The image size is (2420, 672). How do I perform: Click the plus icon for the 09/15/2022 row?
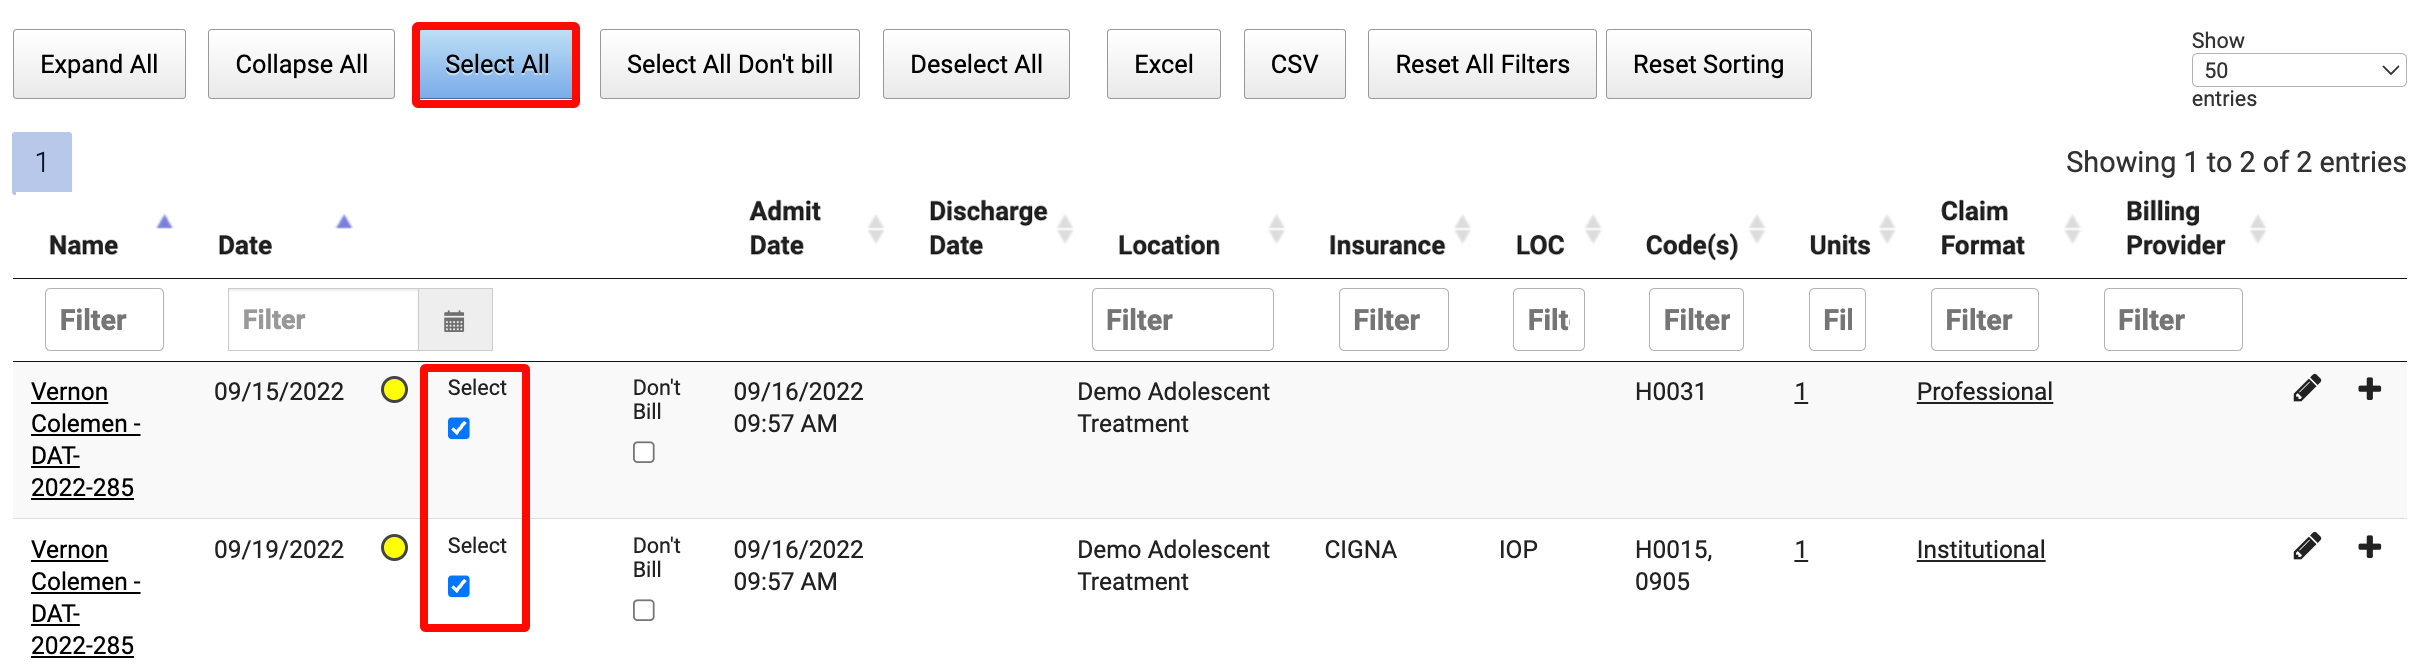2369,389
